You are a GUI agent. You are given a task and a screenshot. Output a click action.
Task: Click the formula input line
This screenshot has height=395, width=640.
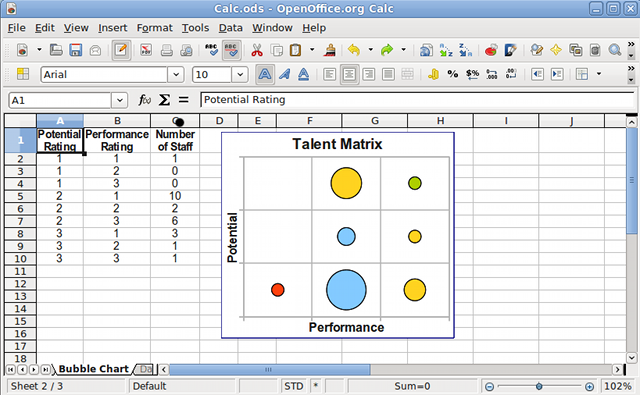(x=417, y=100)
